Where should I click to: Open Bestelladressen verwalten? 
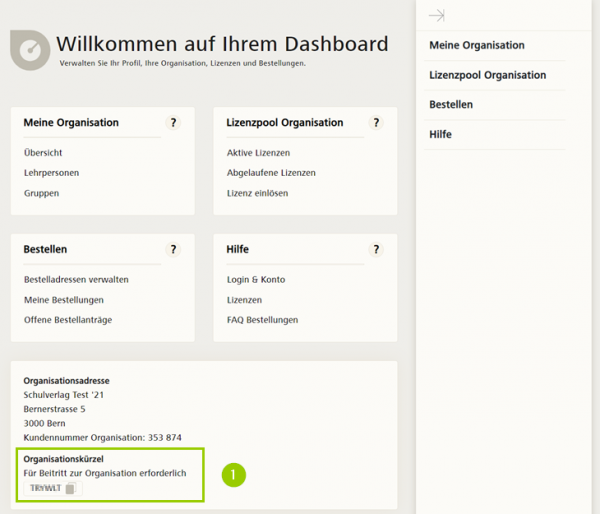[x=76, y=280]
